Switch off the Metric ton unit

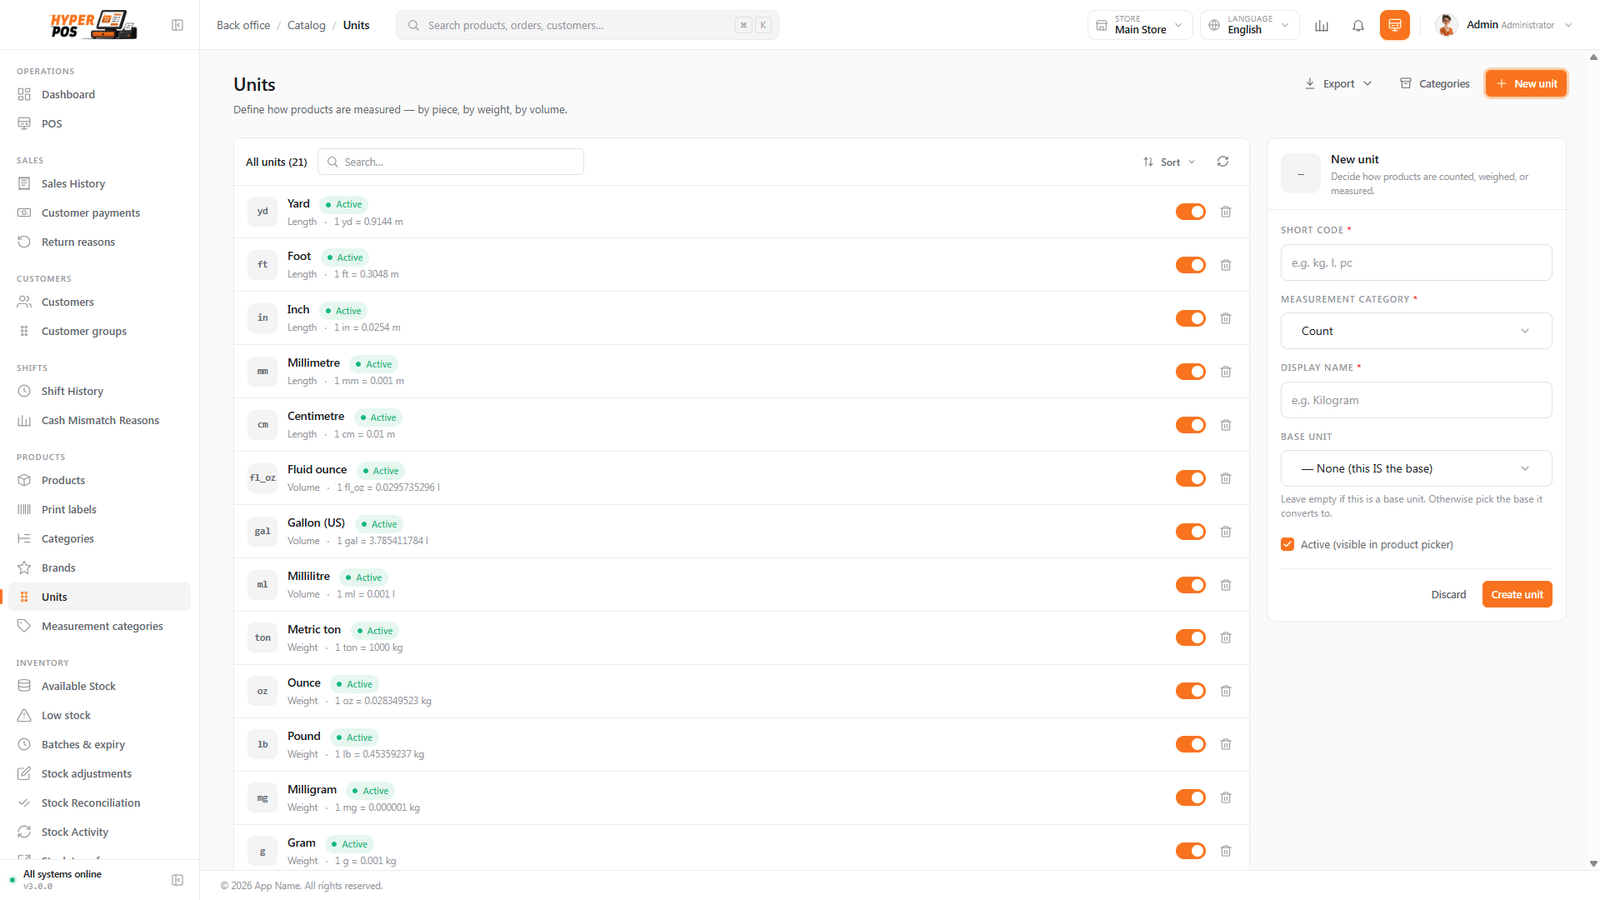pyautogui.click(x=1190, y=638)
